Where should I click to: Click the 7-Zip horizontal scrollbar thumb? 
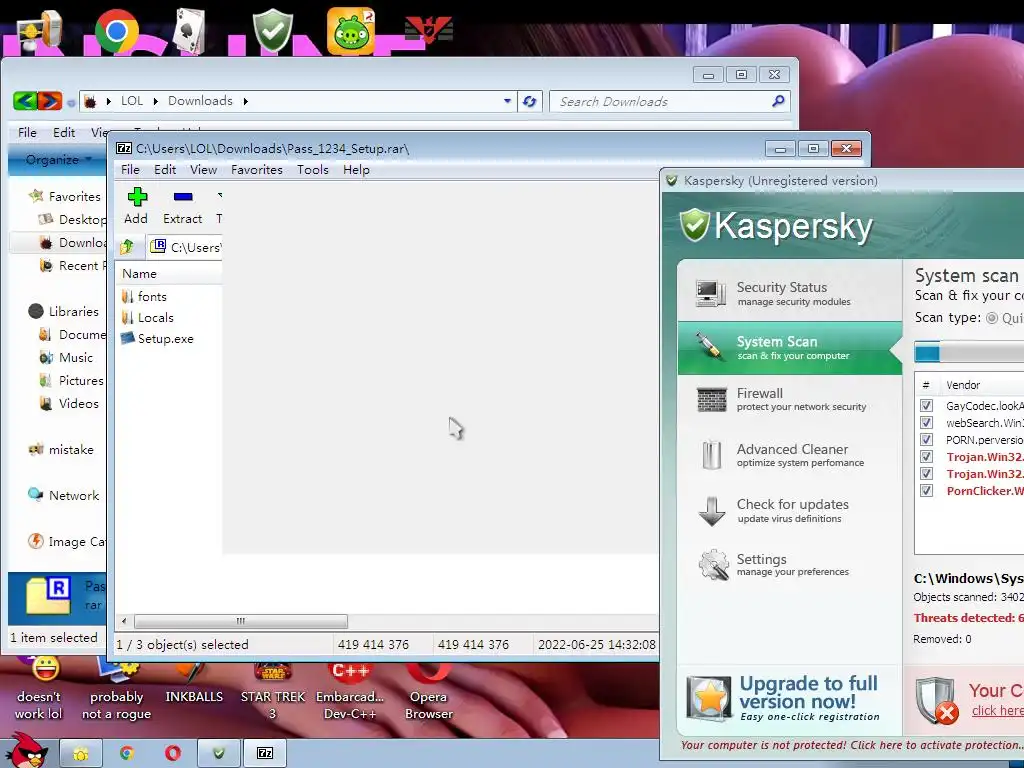tap(241, 621)
